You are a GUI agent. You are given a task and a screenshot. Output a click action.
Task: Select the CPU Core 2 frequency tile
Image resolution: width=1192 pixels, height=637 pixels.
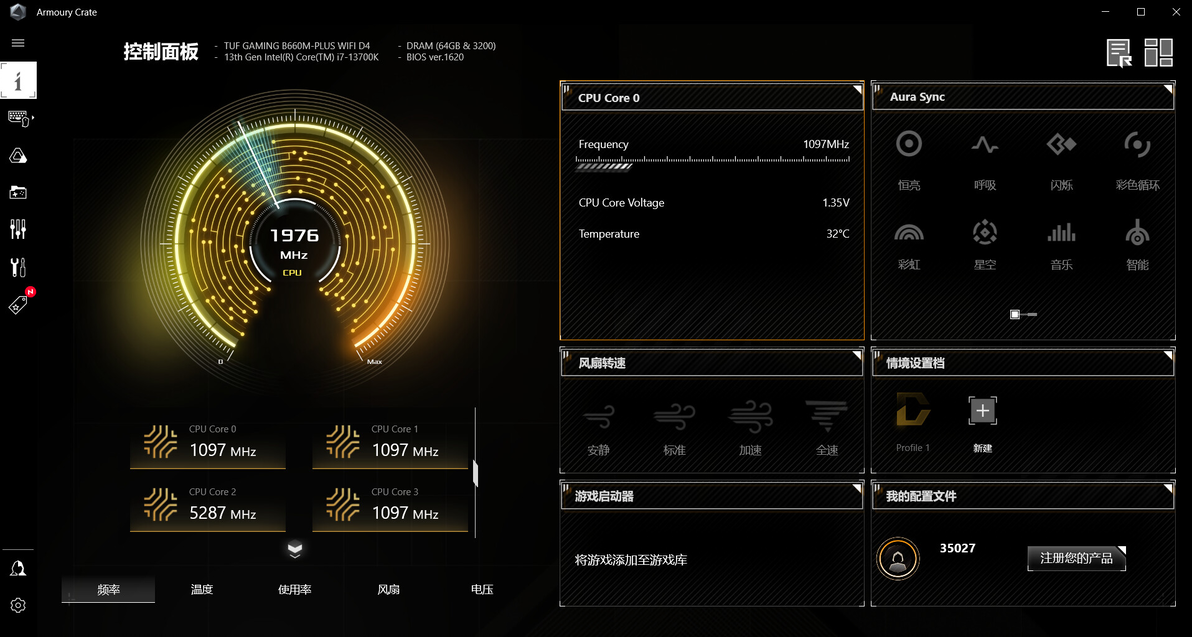pos(208,507)
